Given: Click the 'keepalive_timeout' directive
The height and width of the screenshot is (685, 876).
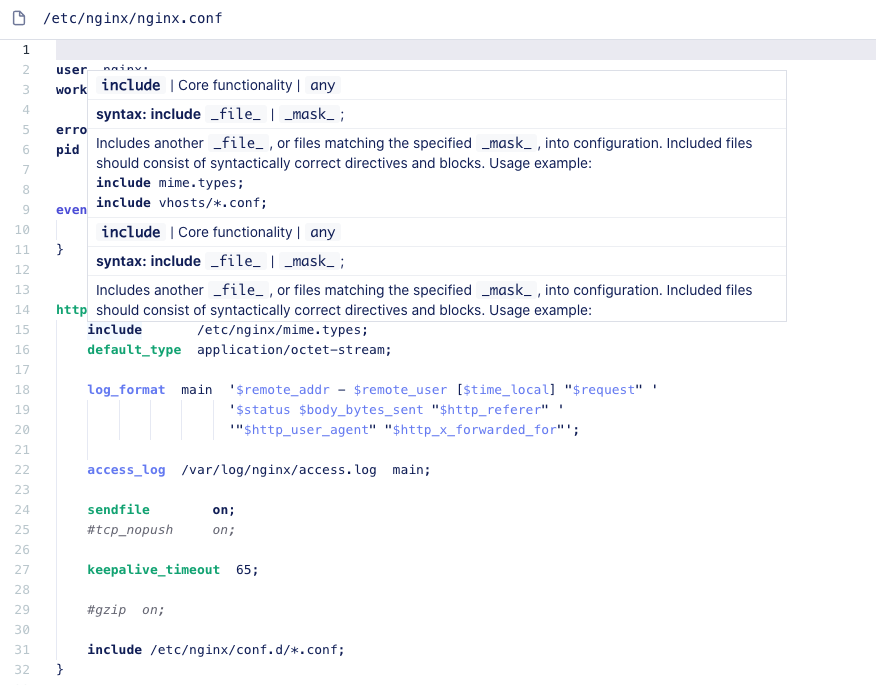Looking at the screenshot, I should click(x=154, y=570).
